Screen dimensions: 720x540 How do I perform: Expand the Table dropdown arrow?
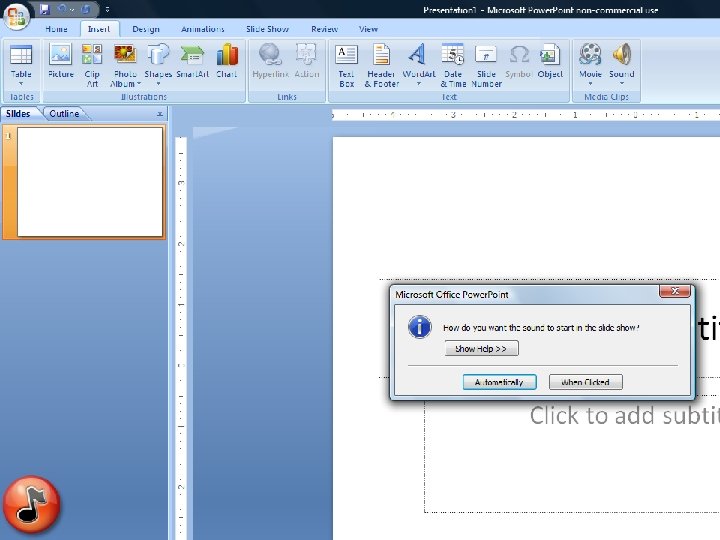click(x=21, y=84)
